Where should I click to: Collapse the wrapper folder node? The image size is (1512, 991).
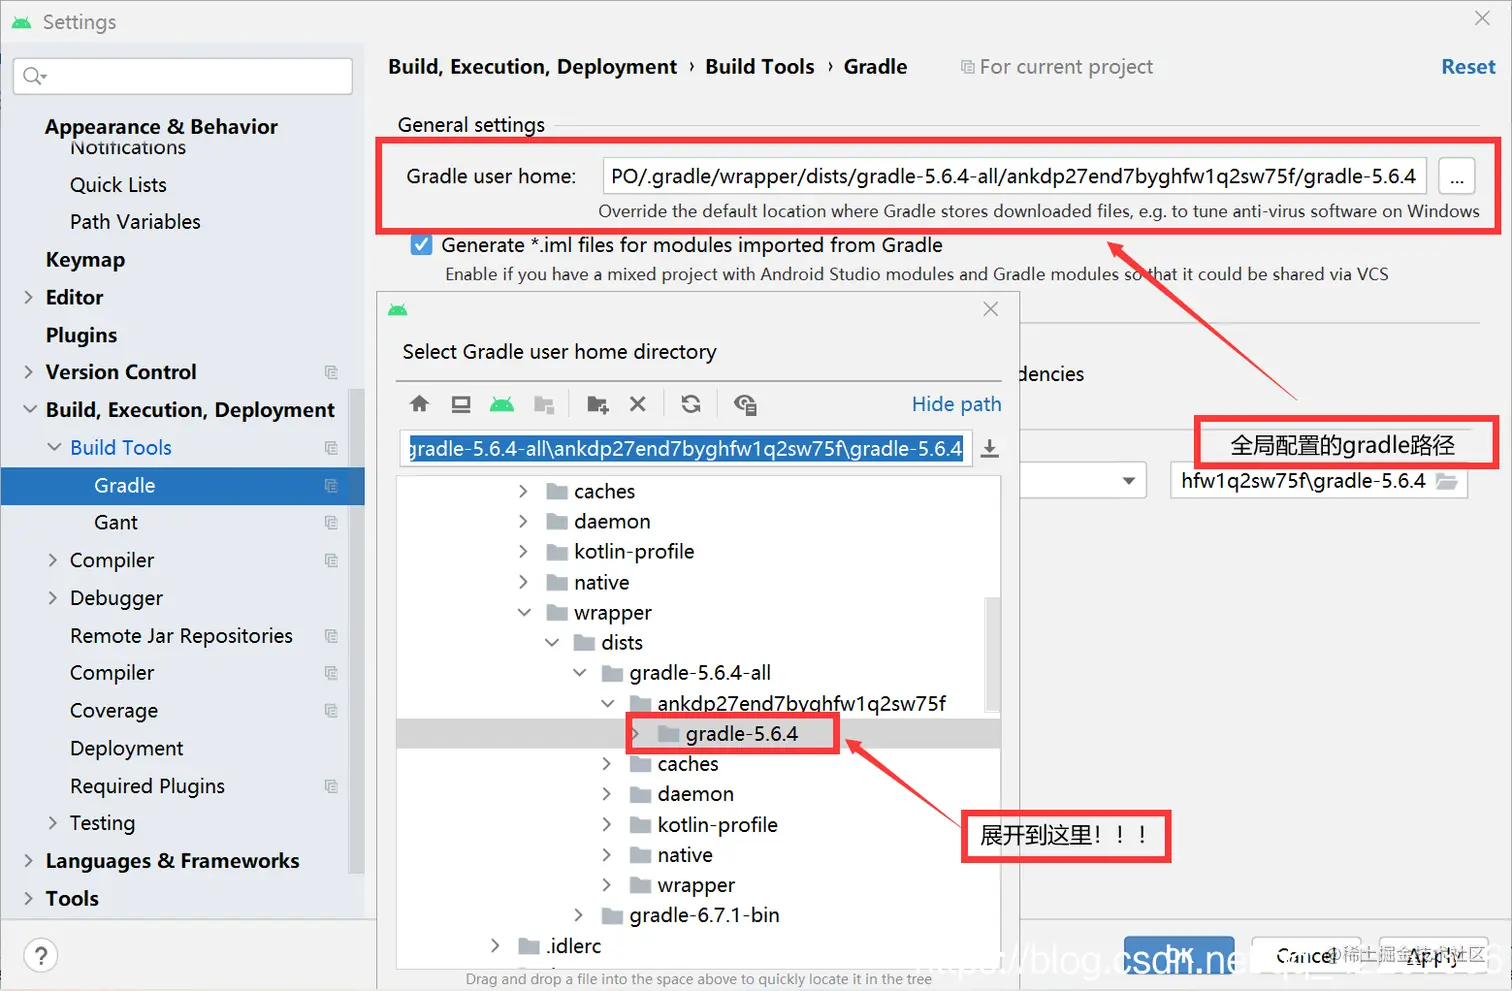[x=524, y=612]
